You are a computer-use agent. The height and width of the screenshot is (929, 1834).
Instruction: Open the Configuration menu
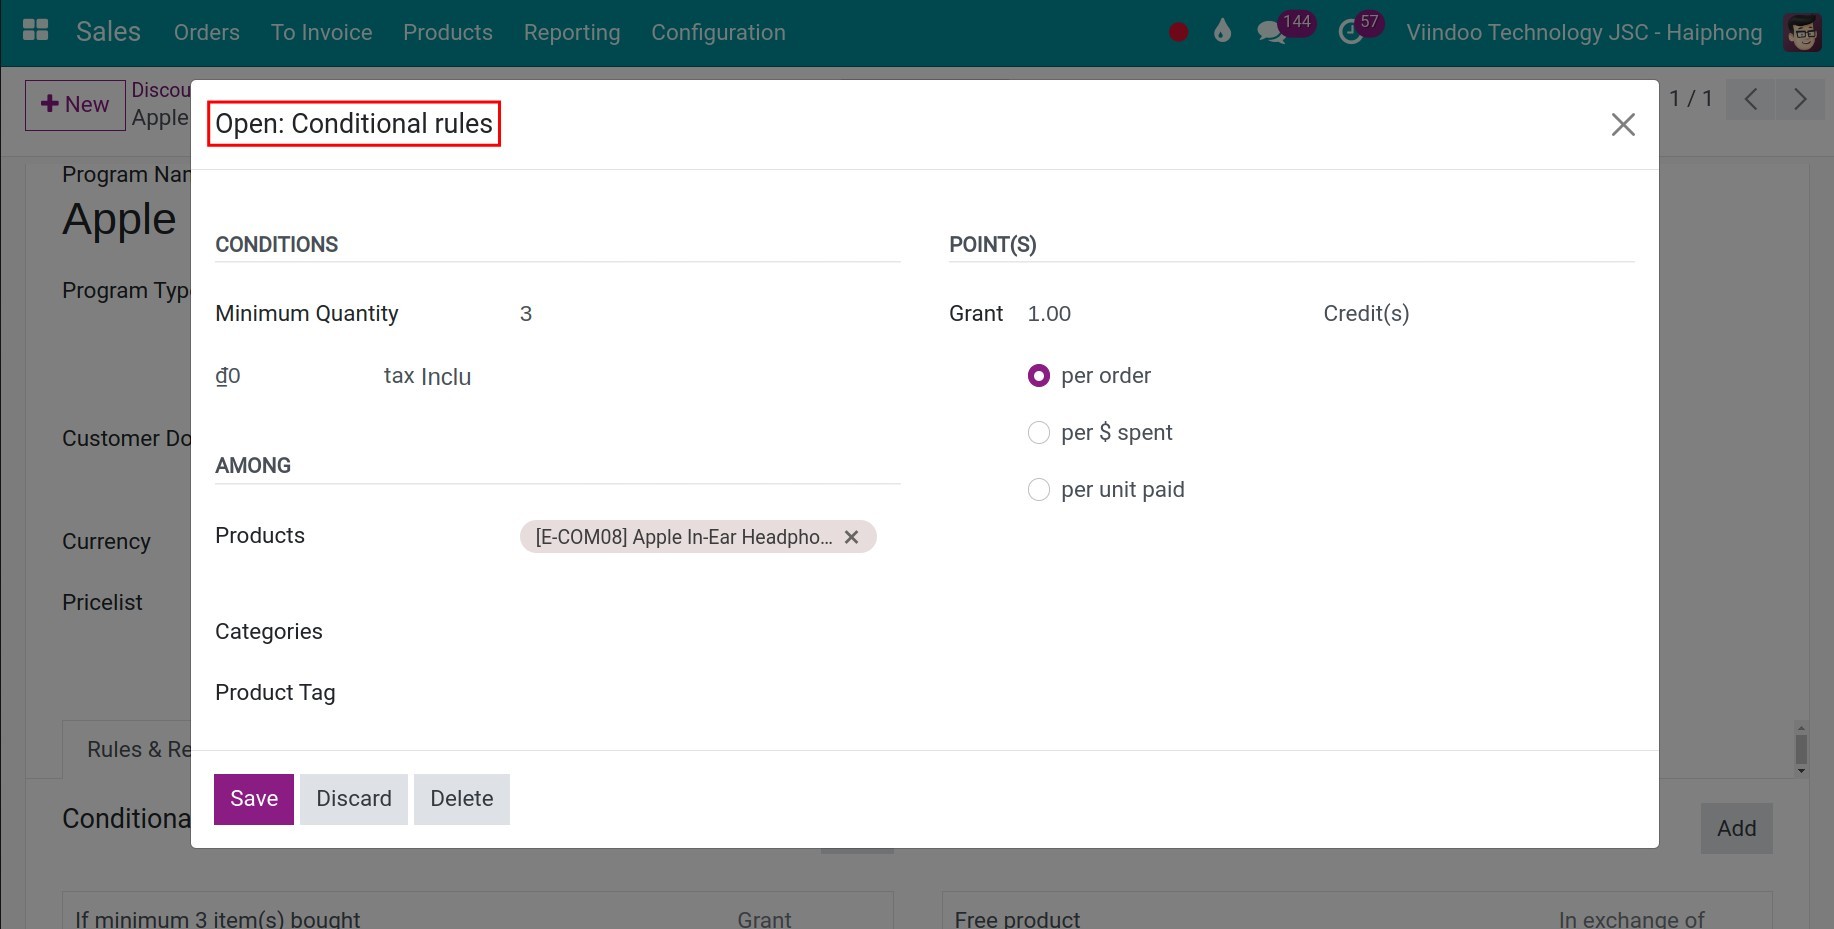point(718,32)
